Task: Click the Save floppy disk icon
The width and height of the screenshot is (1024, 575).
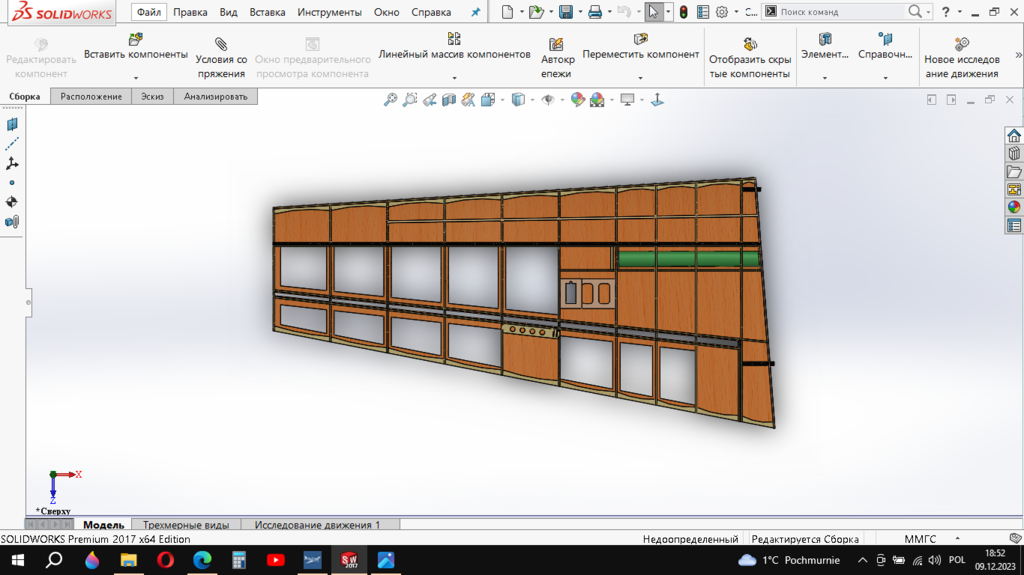Action: click(x=565, y=12)
